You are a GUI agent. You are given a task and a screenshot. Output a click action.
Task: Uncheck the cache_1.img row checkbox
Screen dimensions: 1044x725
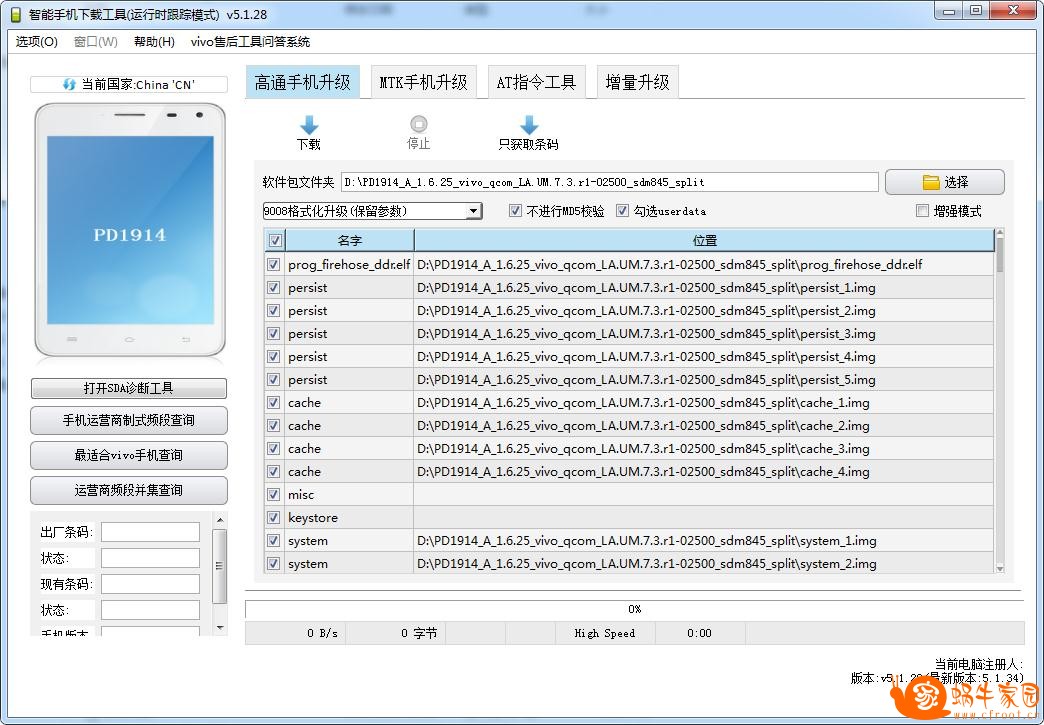click(x=273, y=402)
